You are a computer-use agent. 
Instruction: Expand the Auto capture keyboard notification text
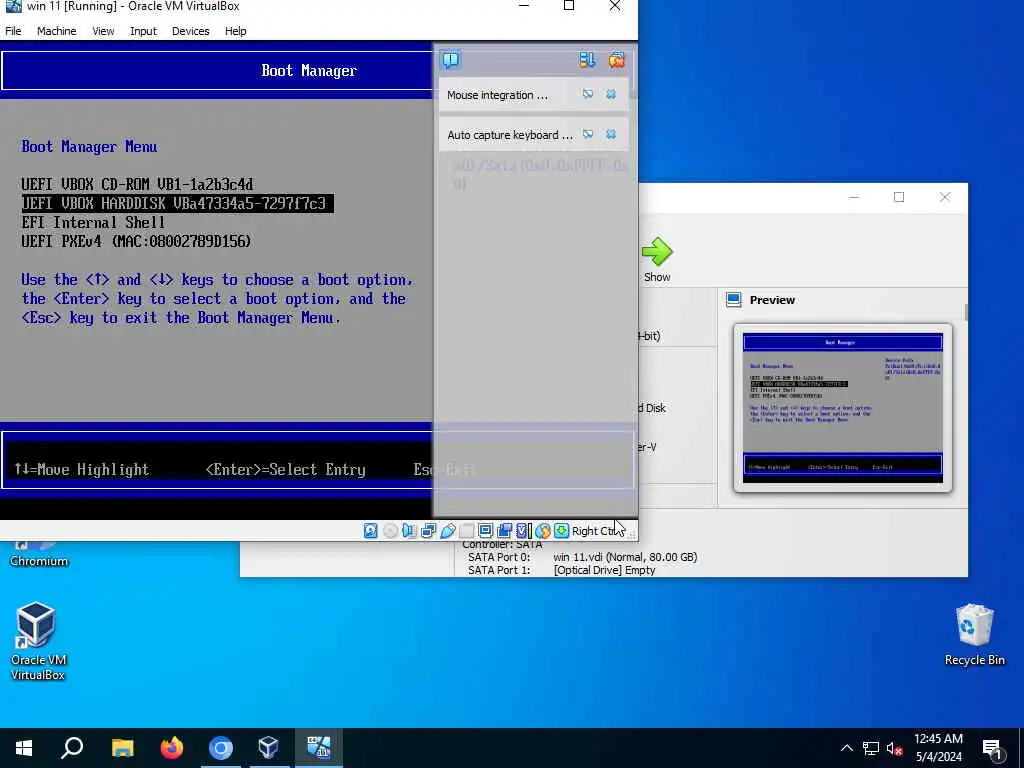coord(509,135)
